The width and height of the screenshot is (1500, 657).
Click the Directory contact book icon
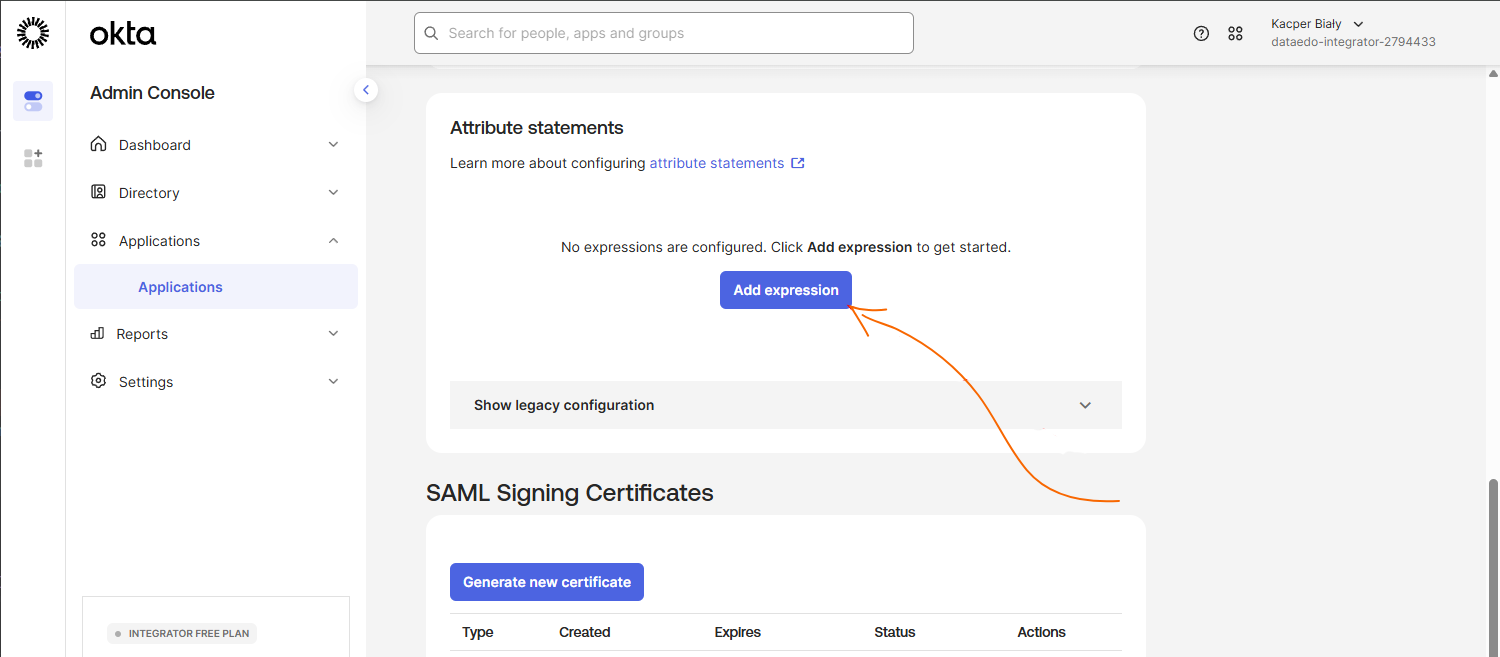click(x=98, y=192)
